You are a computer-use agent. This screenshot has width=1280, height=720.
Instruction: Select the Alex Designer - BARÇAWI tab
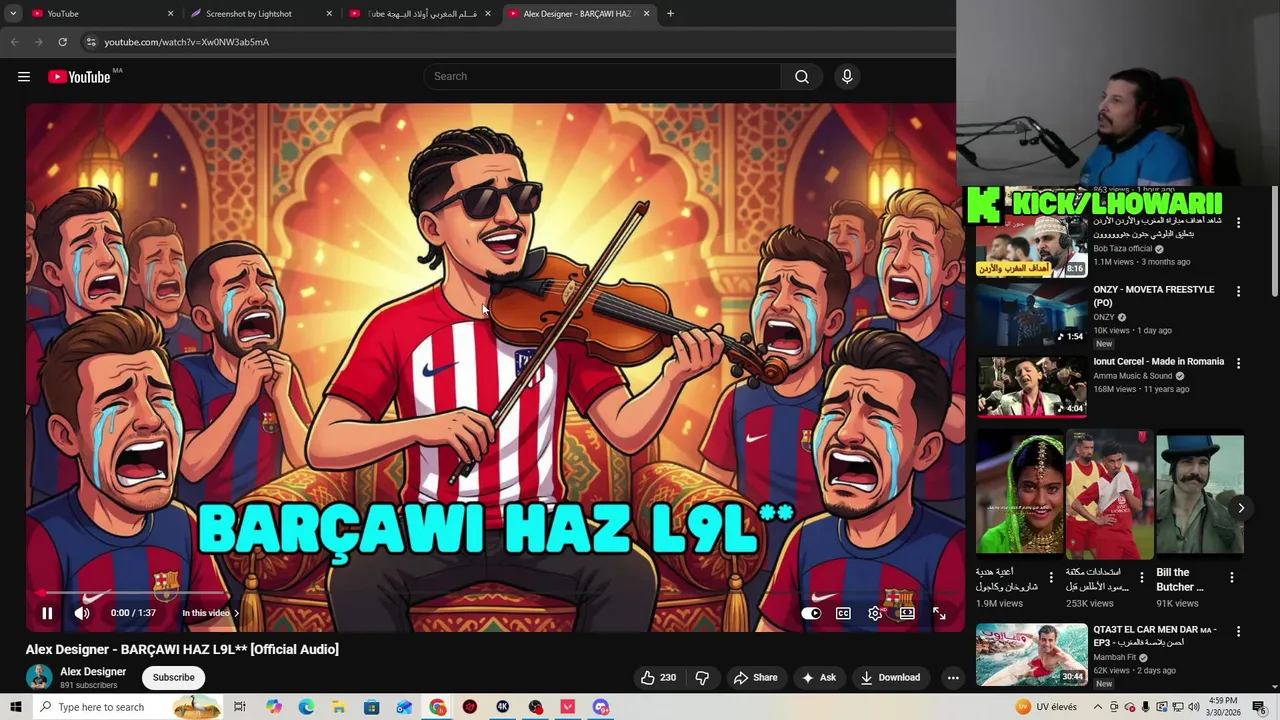[x=578, y=14]
